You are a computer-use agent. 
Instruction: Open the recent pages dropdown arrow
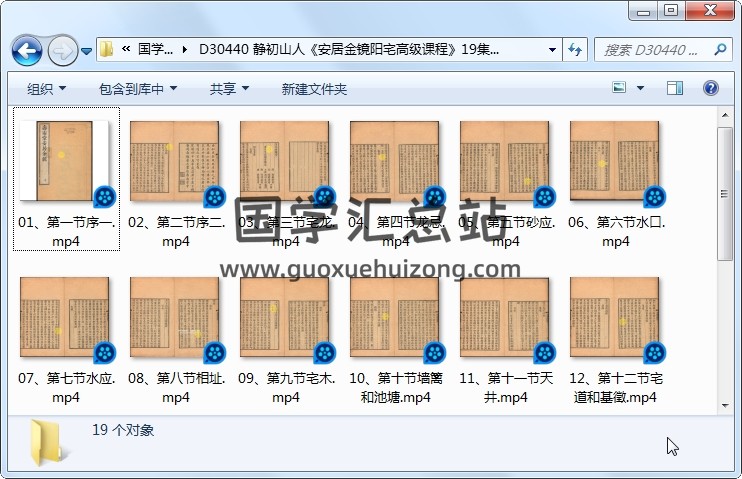[86, 51]
